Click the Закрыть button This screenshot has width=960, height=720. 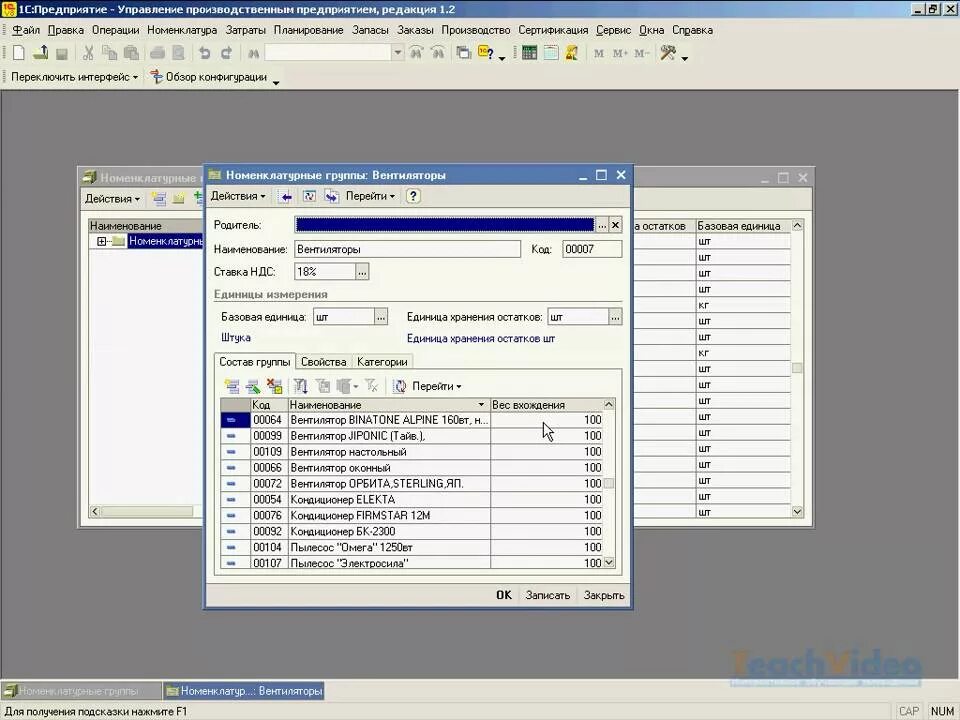click(604, 595)
